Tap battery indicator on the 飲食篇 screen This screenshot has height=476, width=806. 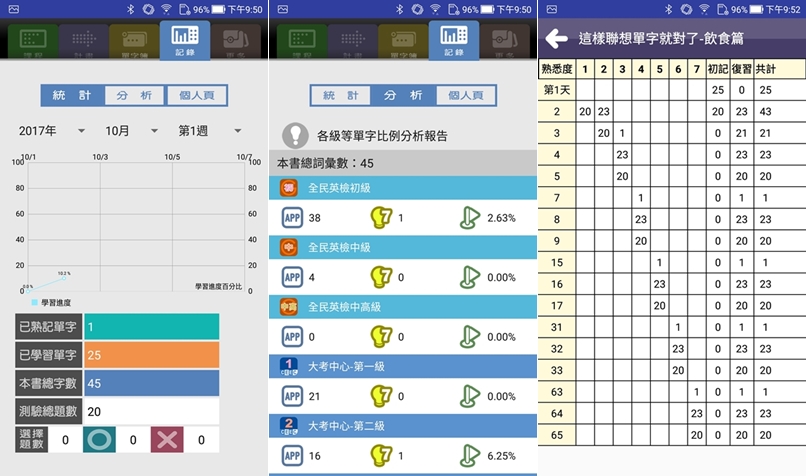pyautogui.click(x=756, y=9)
